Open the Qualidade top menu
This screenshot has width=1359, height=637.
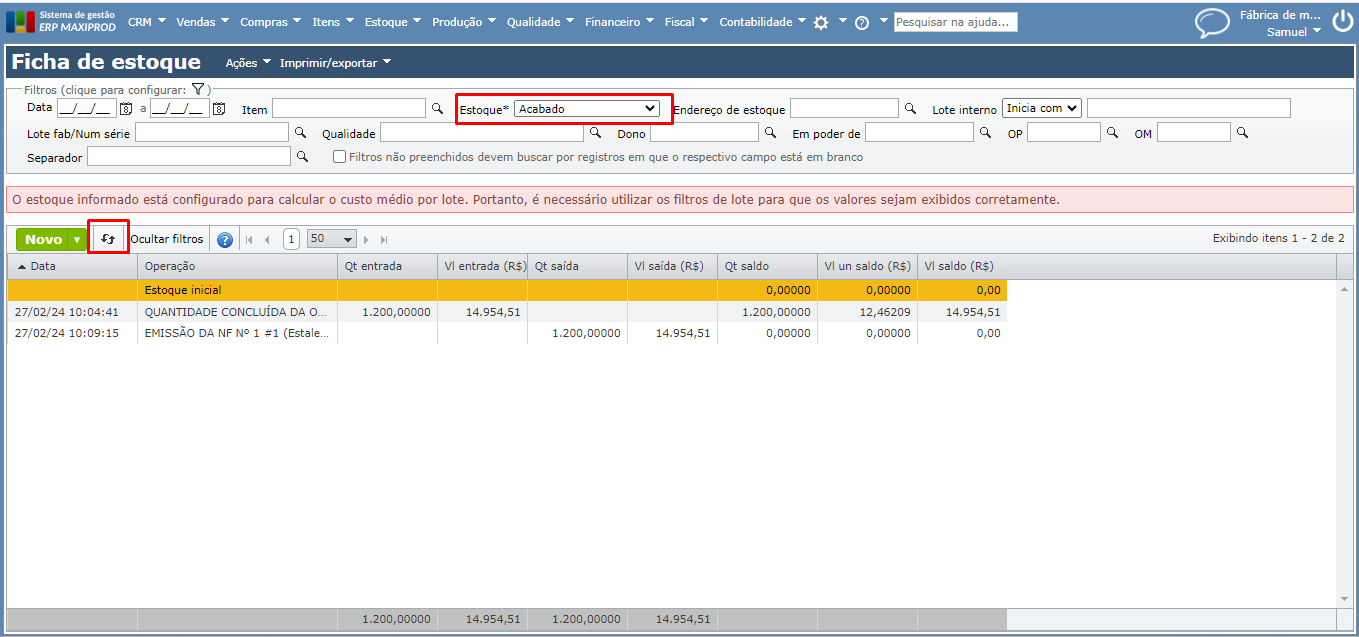(540, 22)
